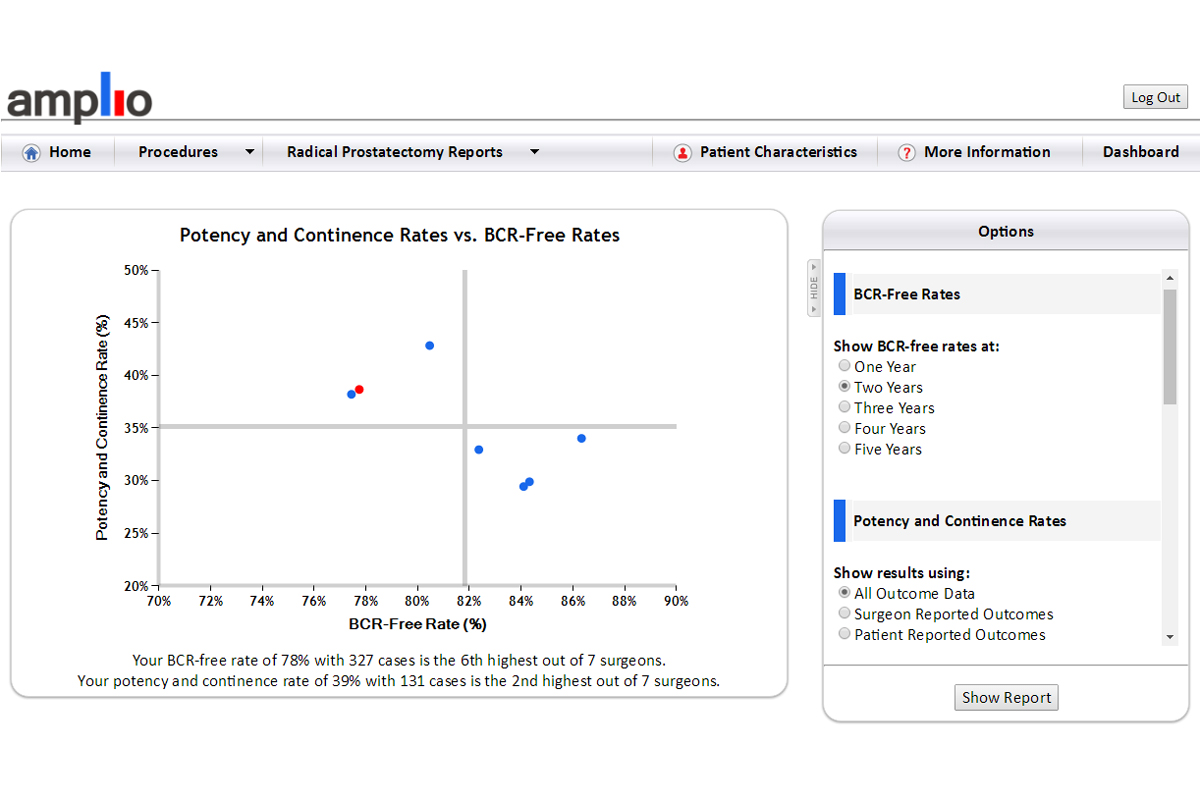Click the More Information question mark icon

click(x=906, y=153)
